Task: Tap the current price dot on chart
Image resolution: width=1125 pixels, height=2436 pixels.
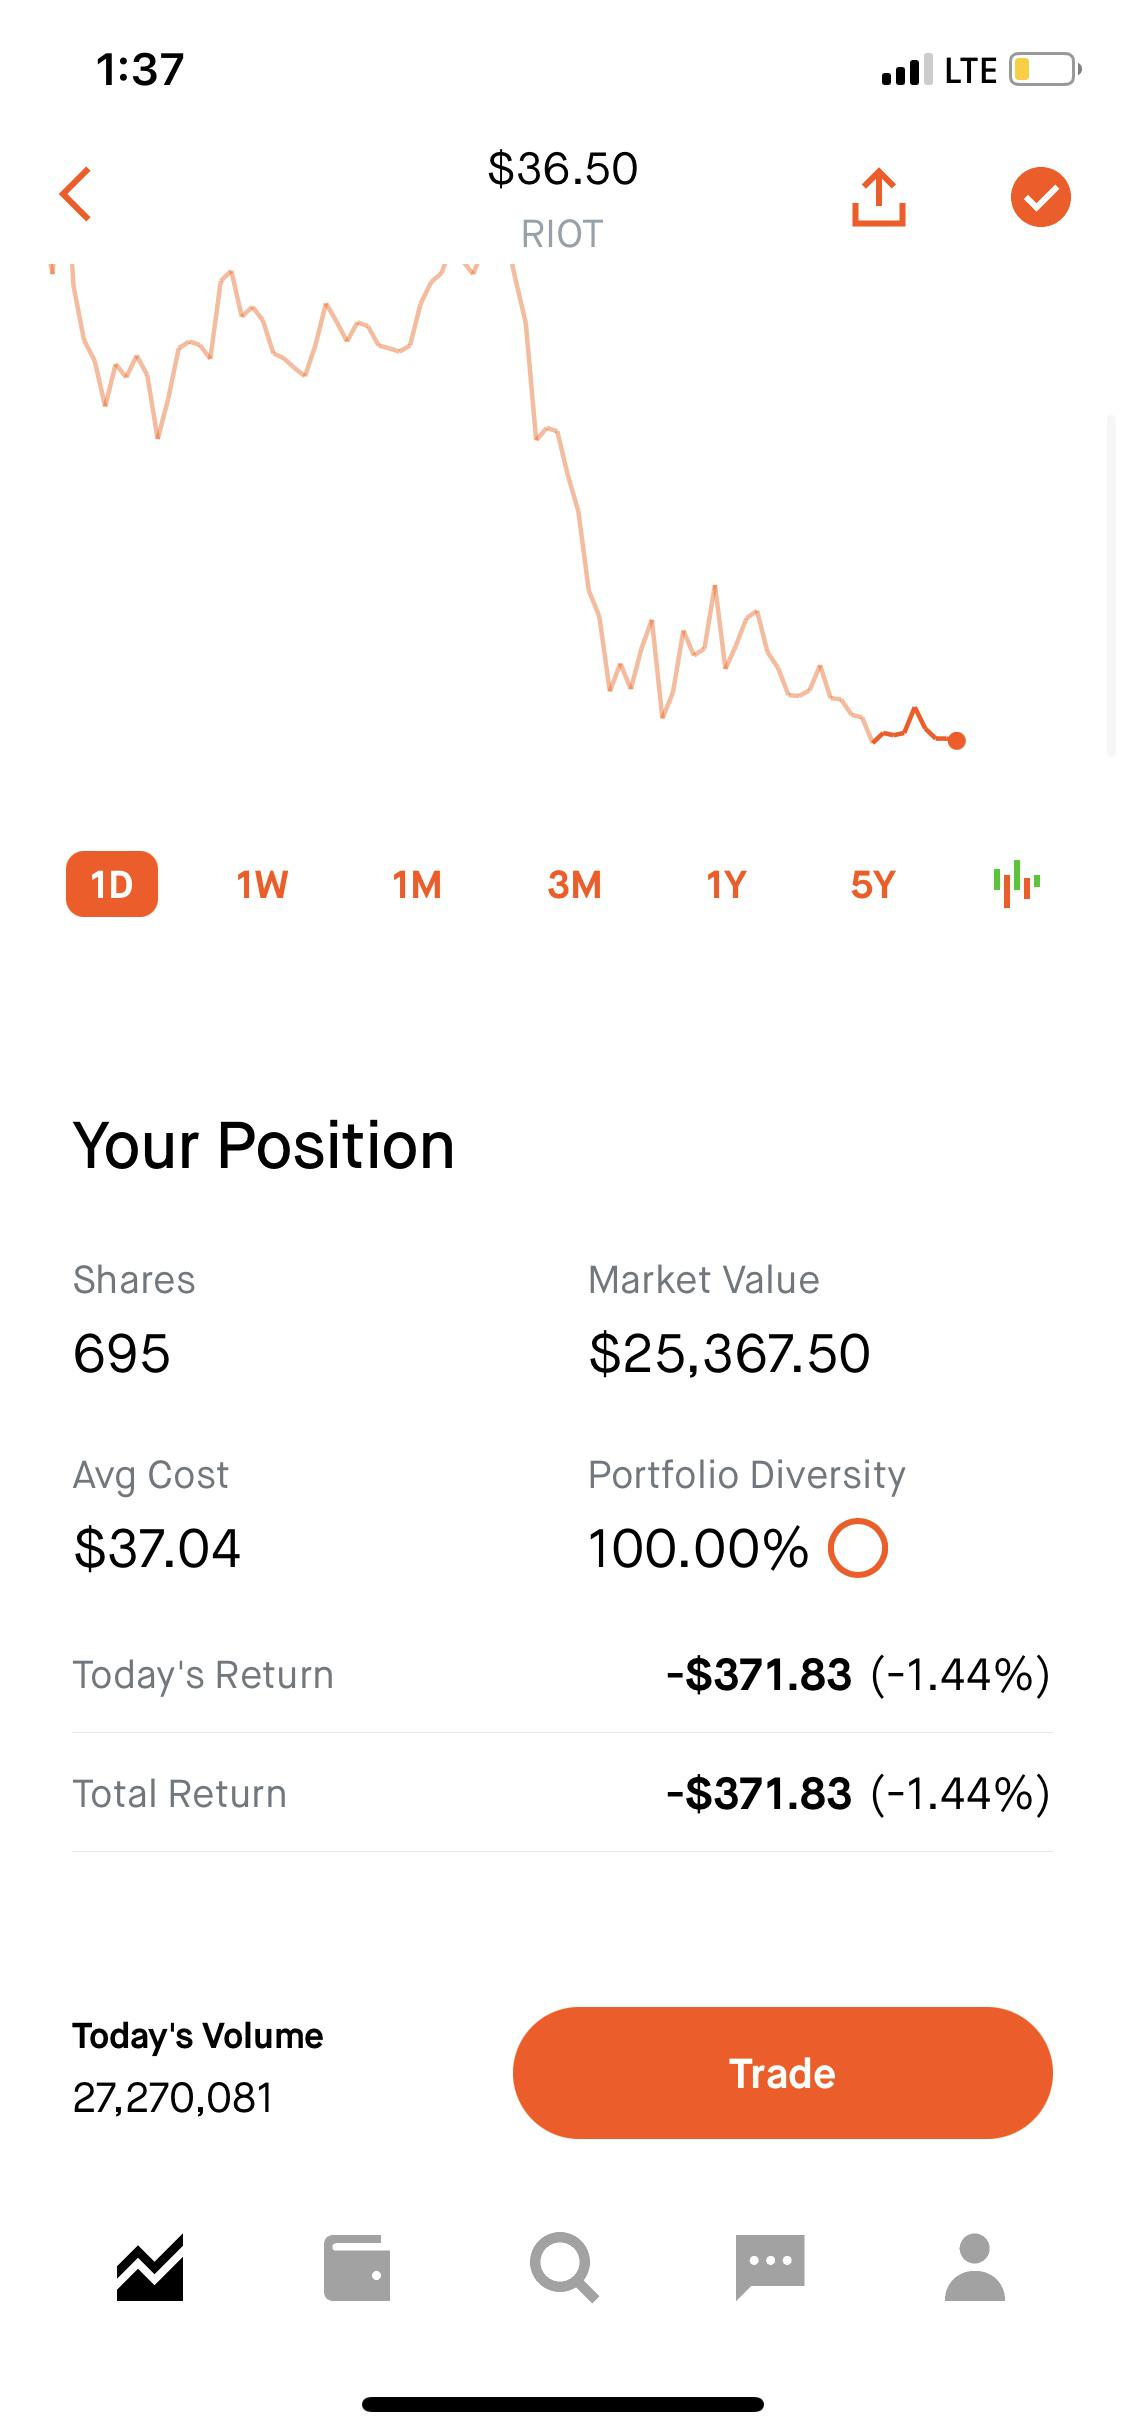Action: pyautogui.click(x=956, y=741)
